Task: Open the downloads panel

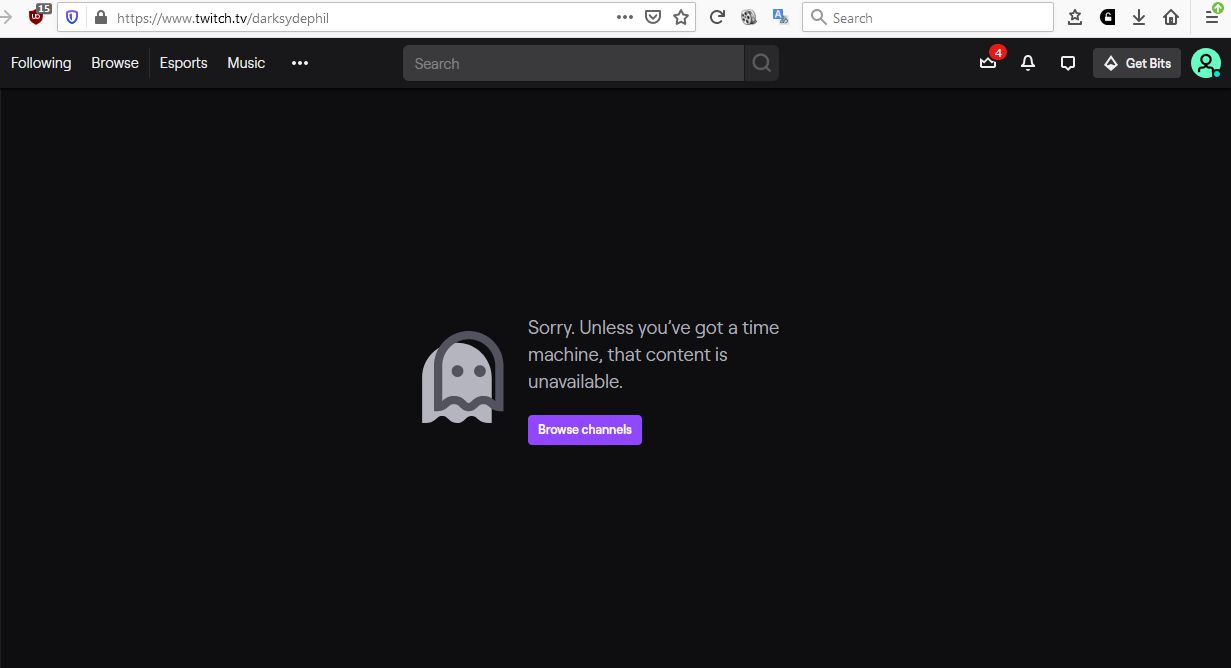Action: click(x=1139, y=17)
